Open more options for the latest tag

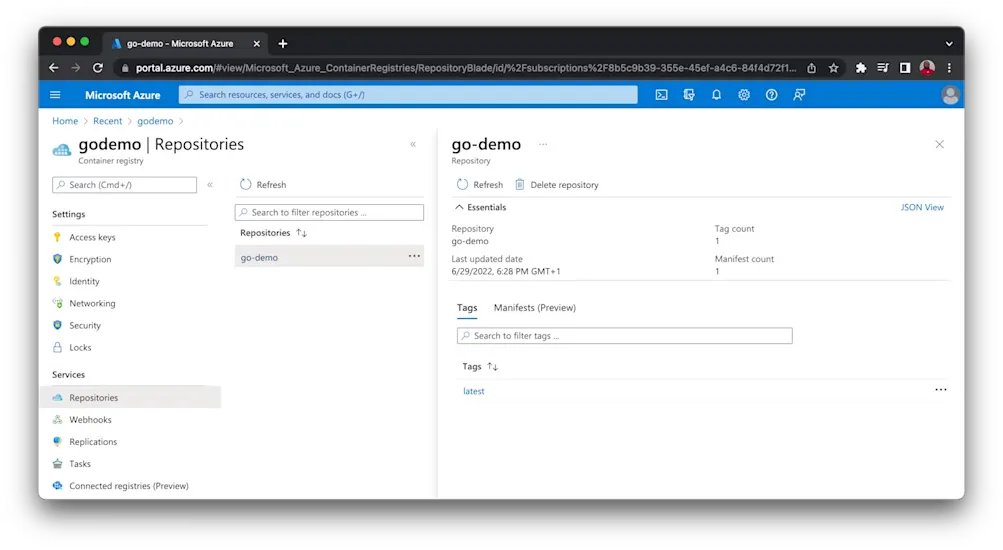point(940,389)
